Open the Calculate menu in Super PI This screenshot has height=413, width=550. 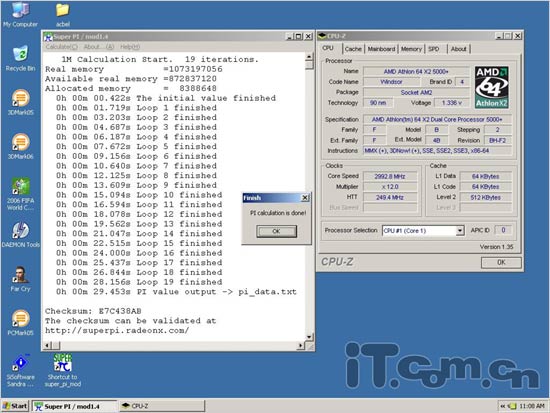[x=61, y=47]
